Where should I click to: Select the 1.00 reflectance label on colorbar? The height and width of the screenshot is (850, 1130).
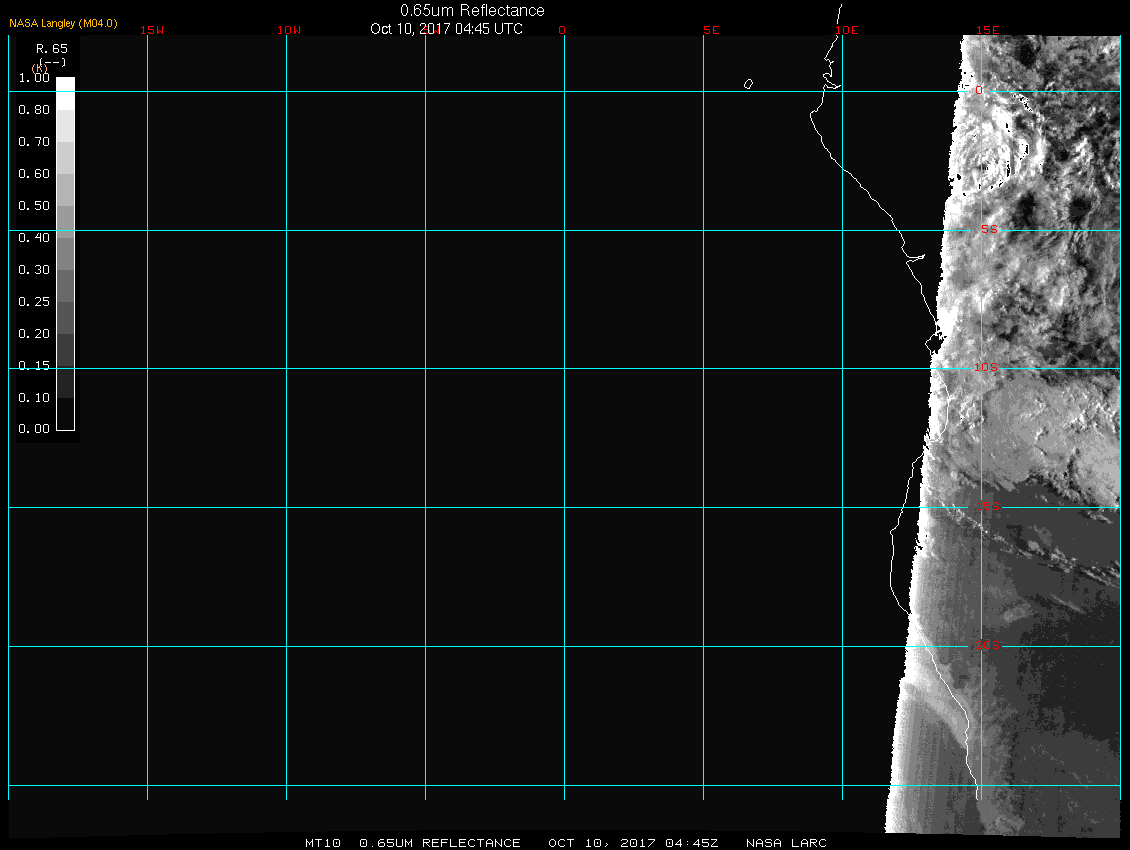pyautogui.click(x=34, y=78)
